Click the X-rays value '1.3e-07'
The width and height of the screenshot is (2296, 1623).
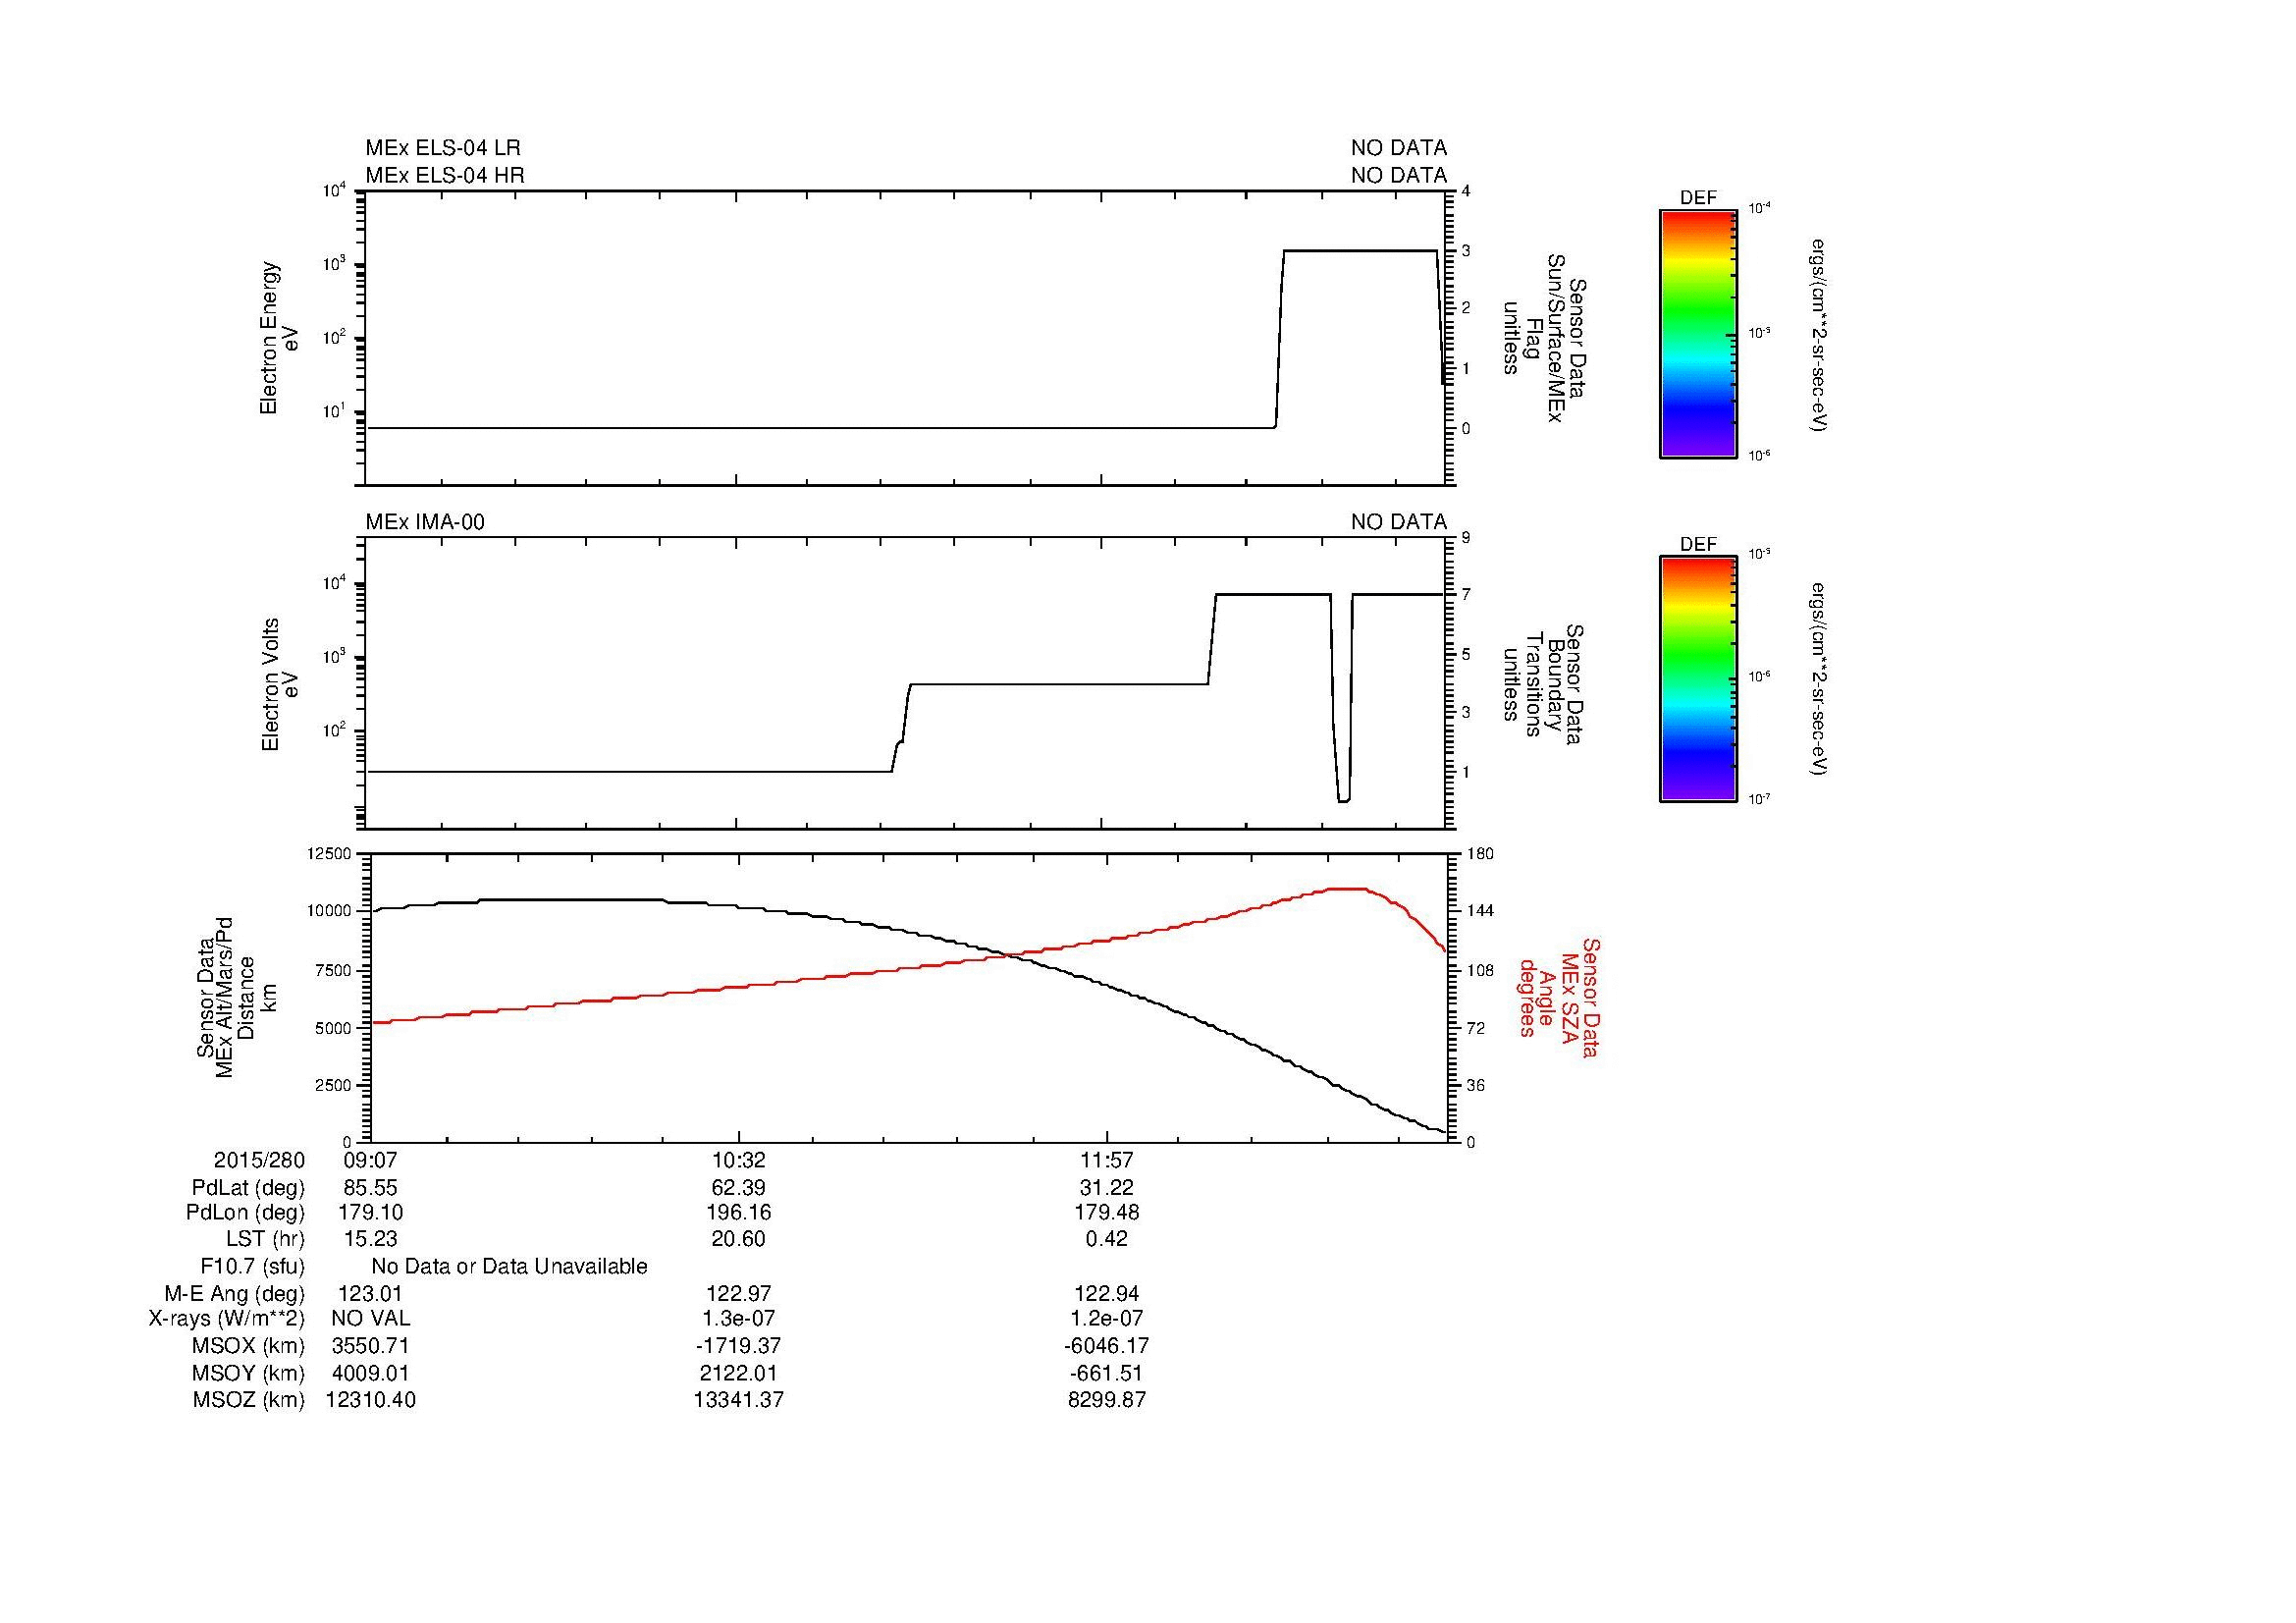click(x=738, y=1319)
